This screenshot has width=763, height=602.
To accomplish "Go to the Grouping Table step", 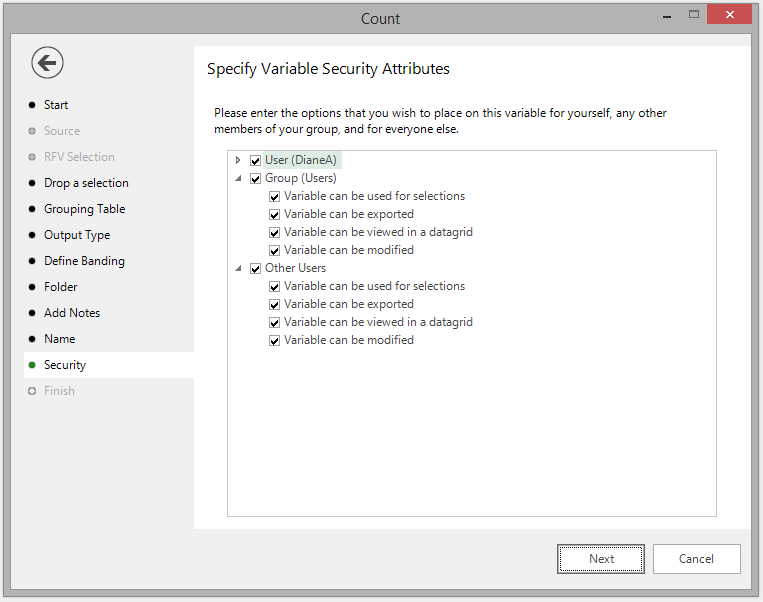I will tap(85, 209).
